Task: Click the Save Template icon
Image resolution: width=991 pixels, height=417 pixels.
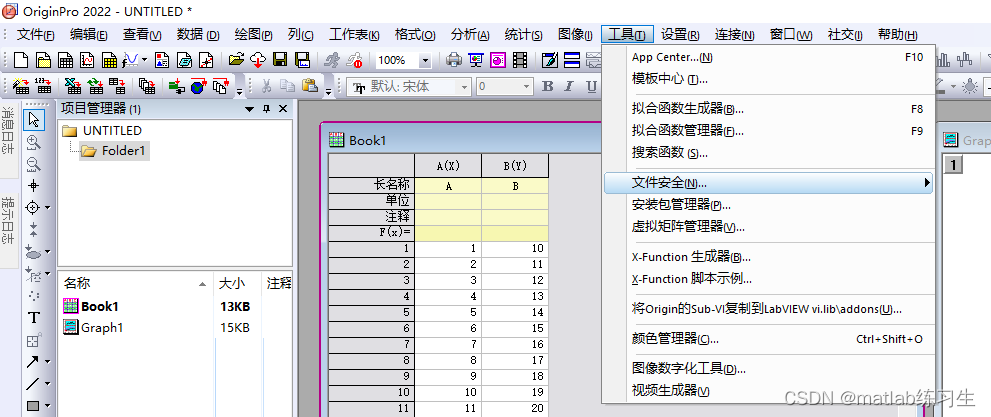Action: (x=303, y=61)
